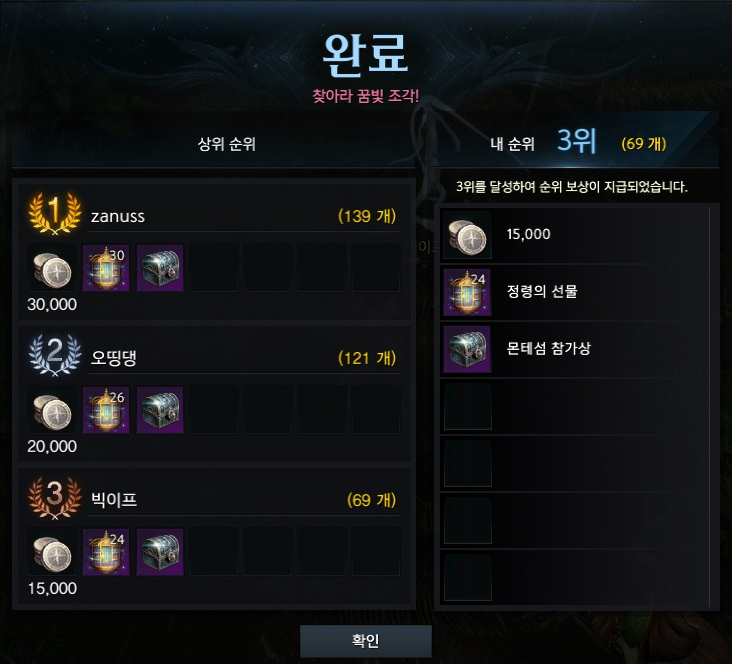This screenshot has height=664, width=732.
Task: Select zanuss's lantern gift icon marked 30
Action: click(106, 268)
